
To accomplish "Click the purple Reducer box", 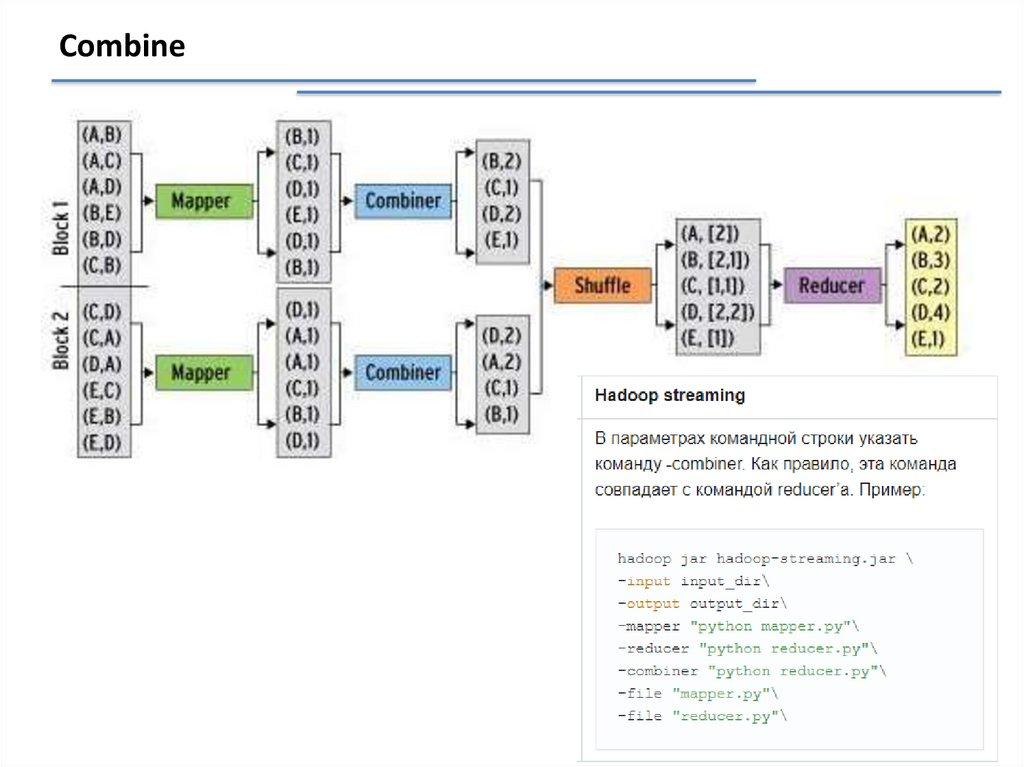I will [831, 286].
